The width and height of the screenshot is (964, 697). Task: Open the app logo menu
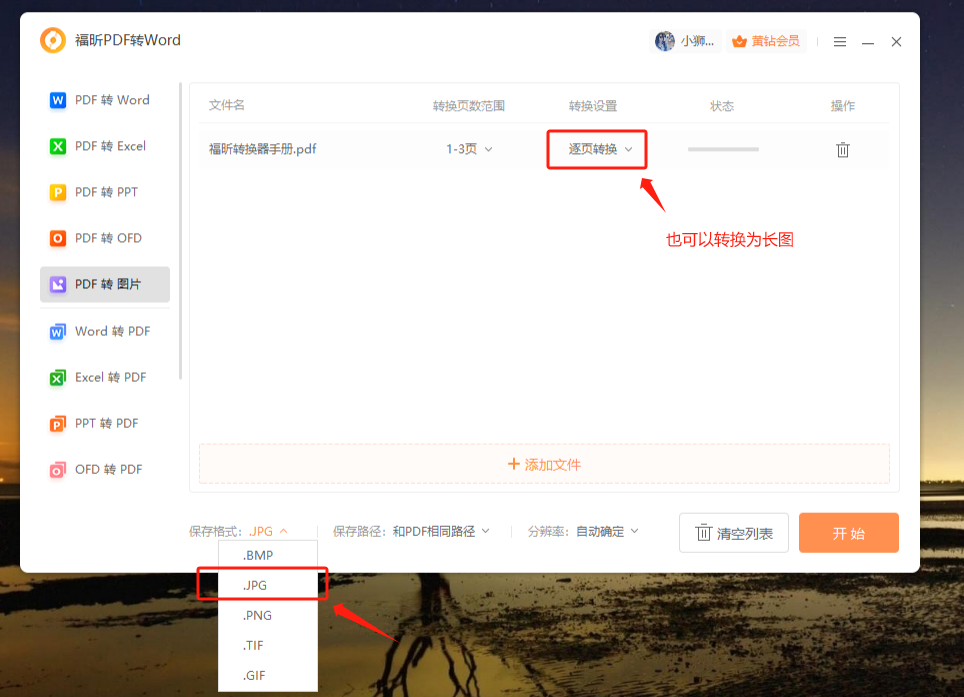tap(53, 40)
